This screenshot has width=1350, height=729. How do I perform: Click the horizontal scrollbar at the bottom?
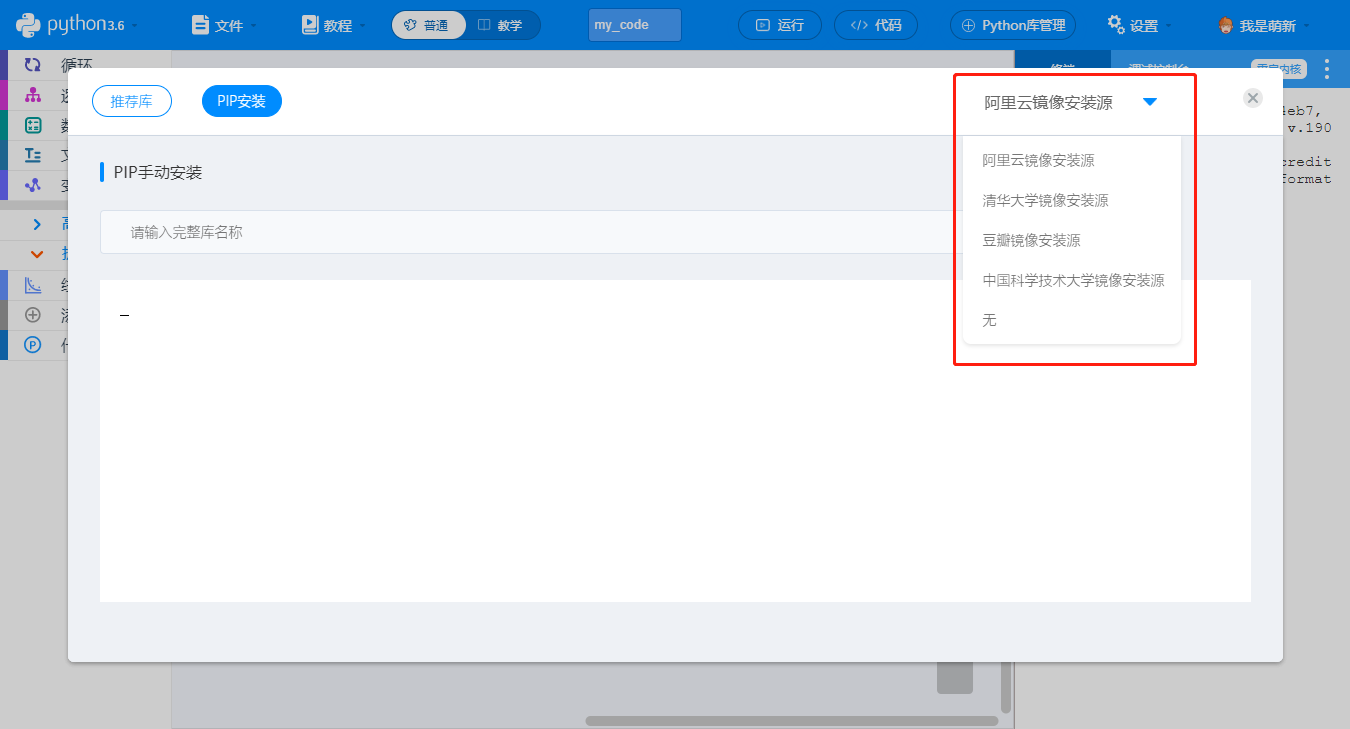pyautogui.click(x=792, y=721)
